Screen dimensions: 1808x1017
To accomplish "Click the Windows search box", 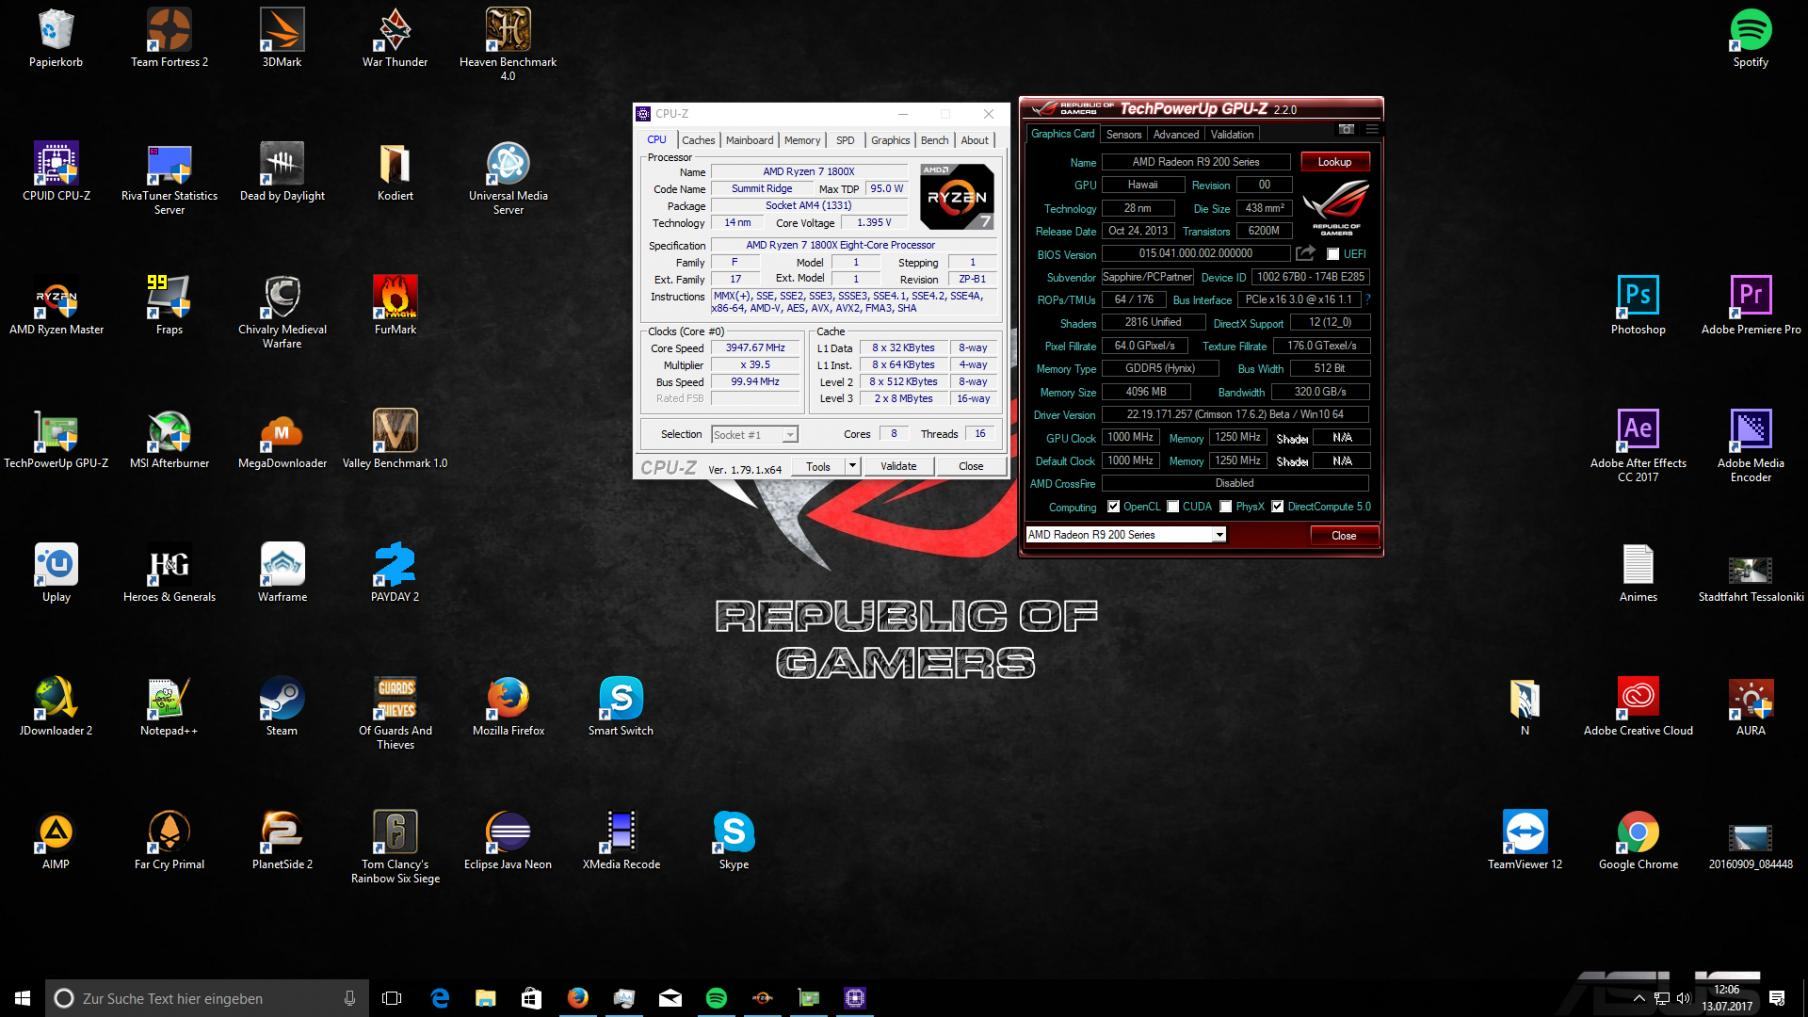I will click(x=208, y=998).
